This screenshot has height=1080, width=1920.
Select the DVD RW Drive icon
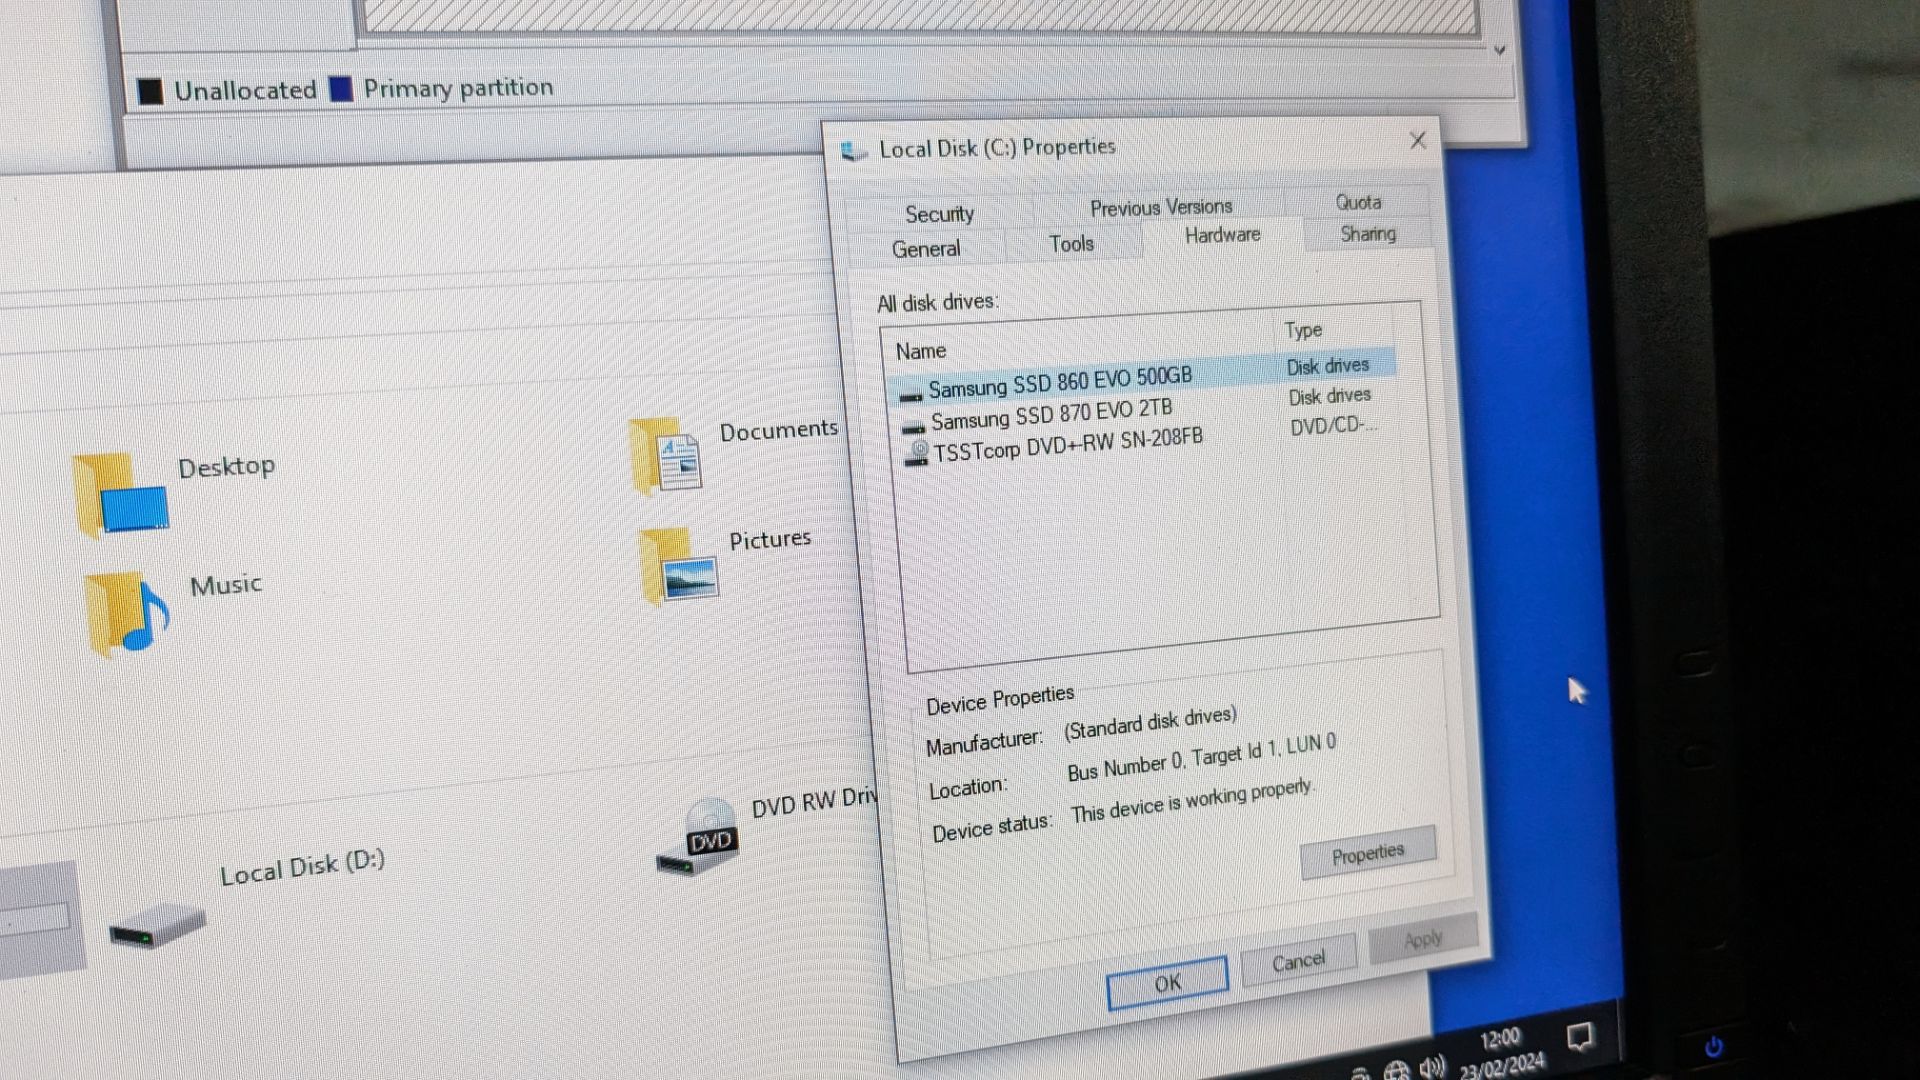point(699,838)
